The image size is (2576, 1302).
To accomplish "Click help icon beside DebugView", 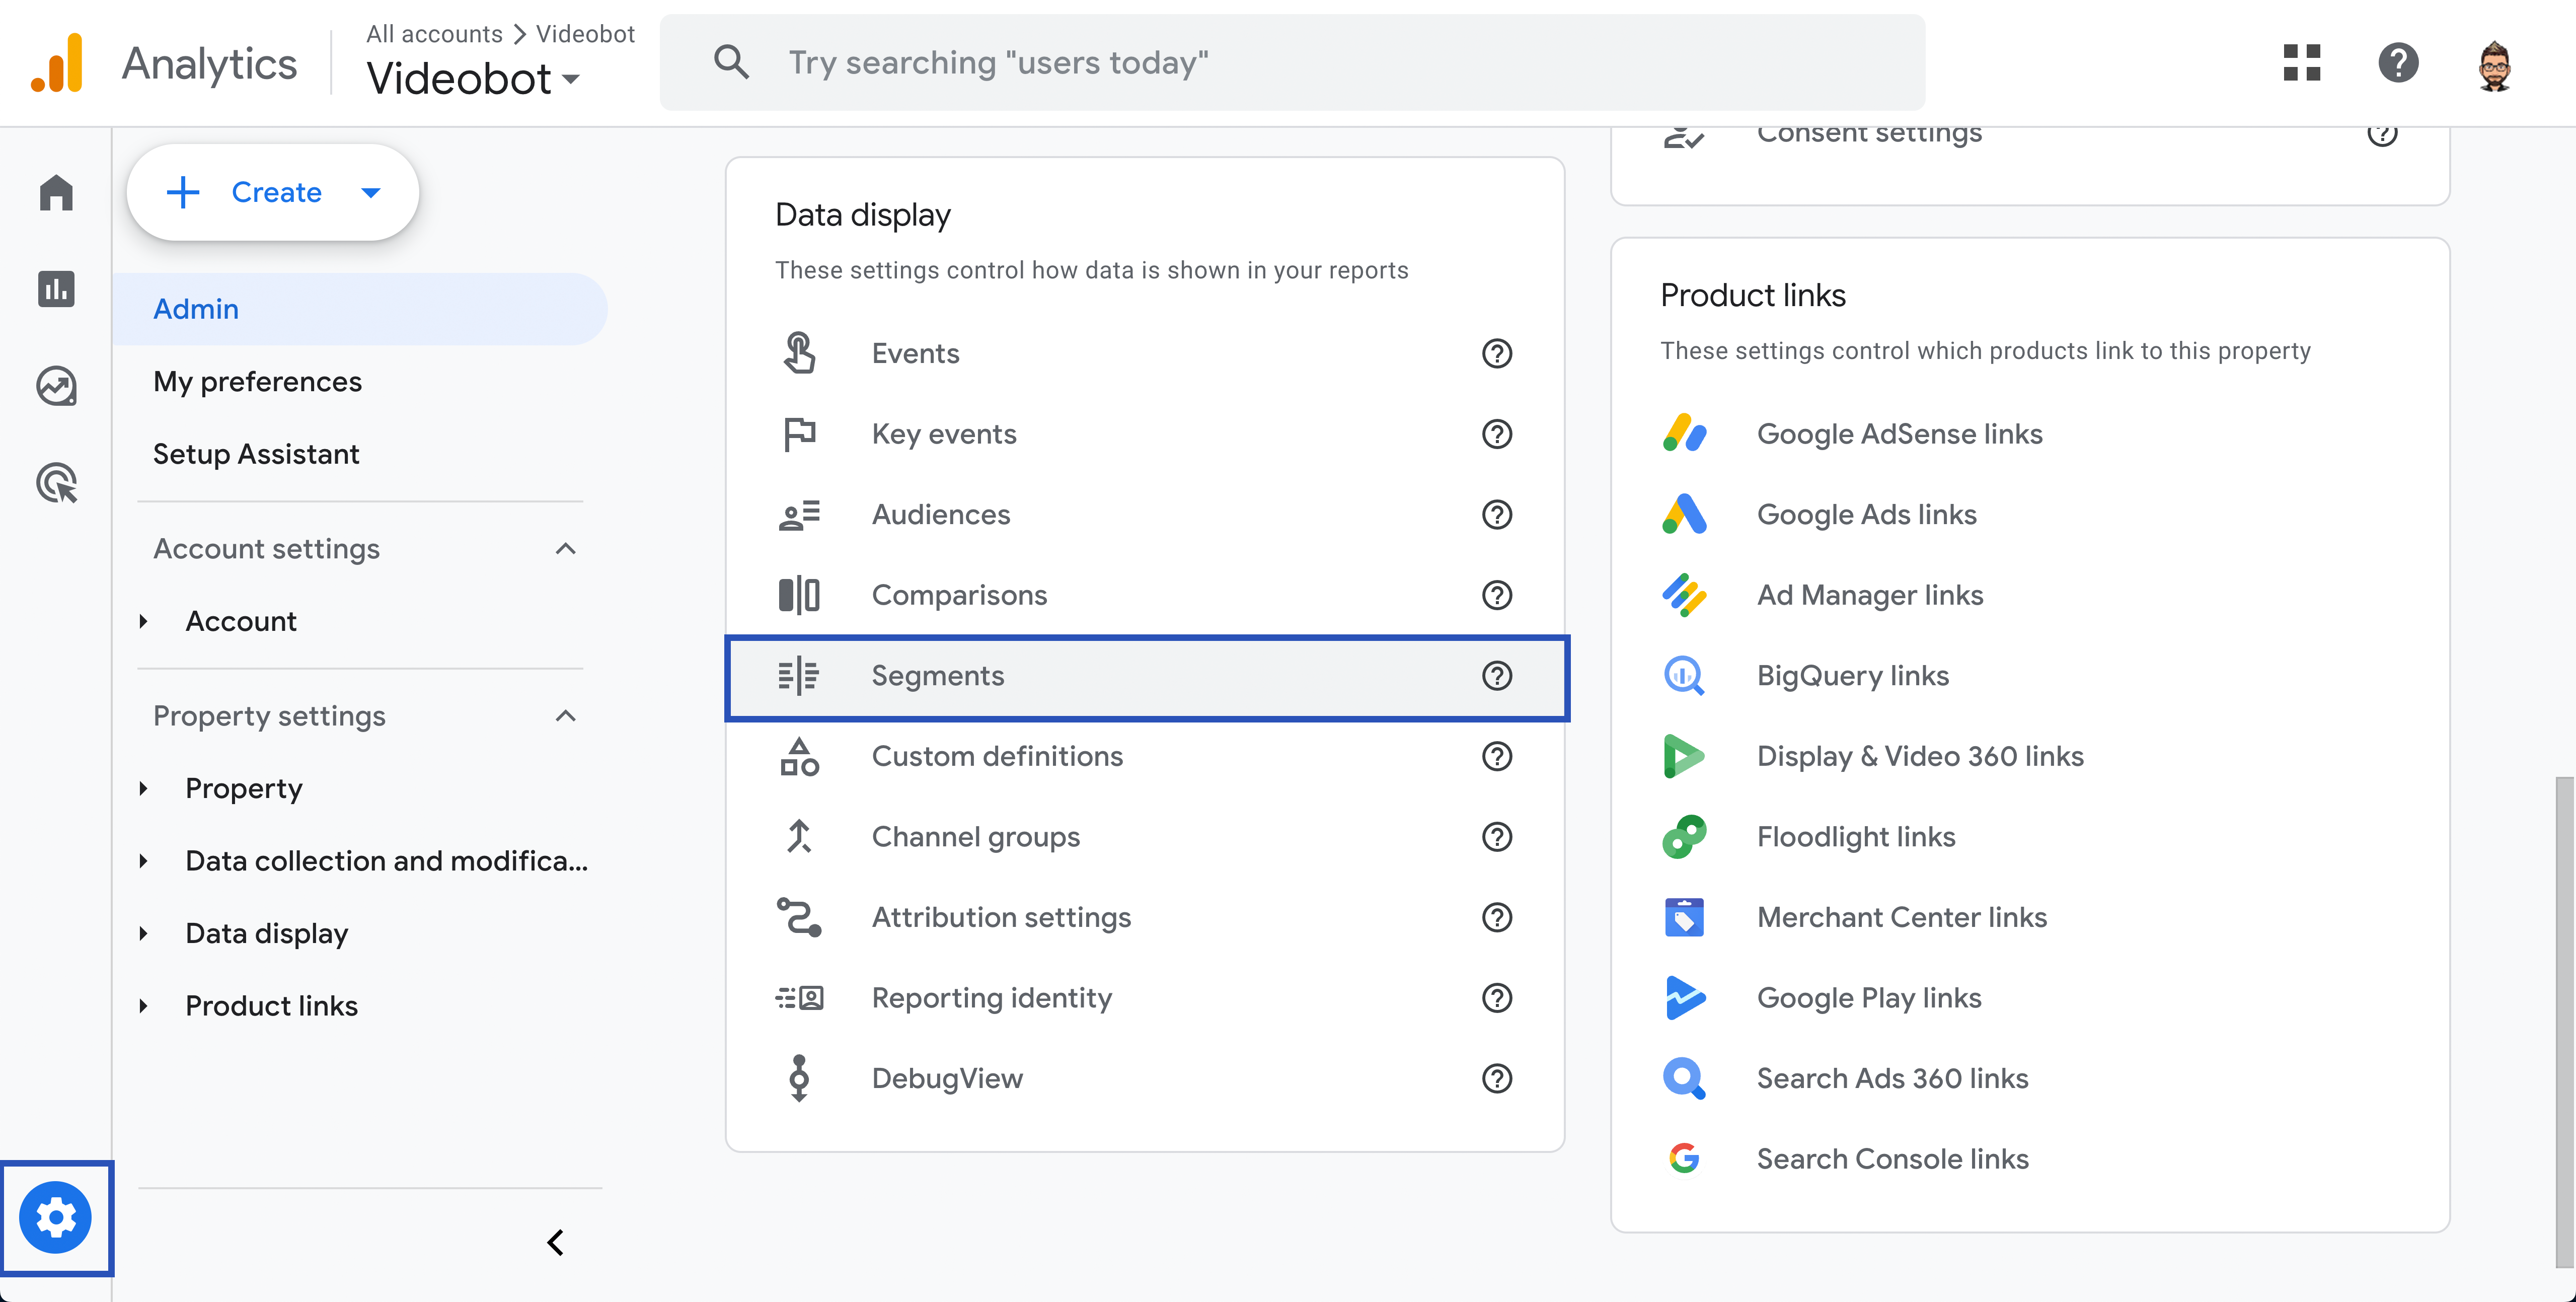I will click(1496, 1078).
